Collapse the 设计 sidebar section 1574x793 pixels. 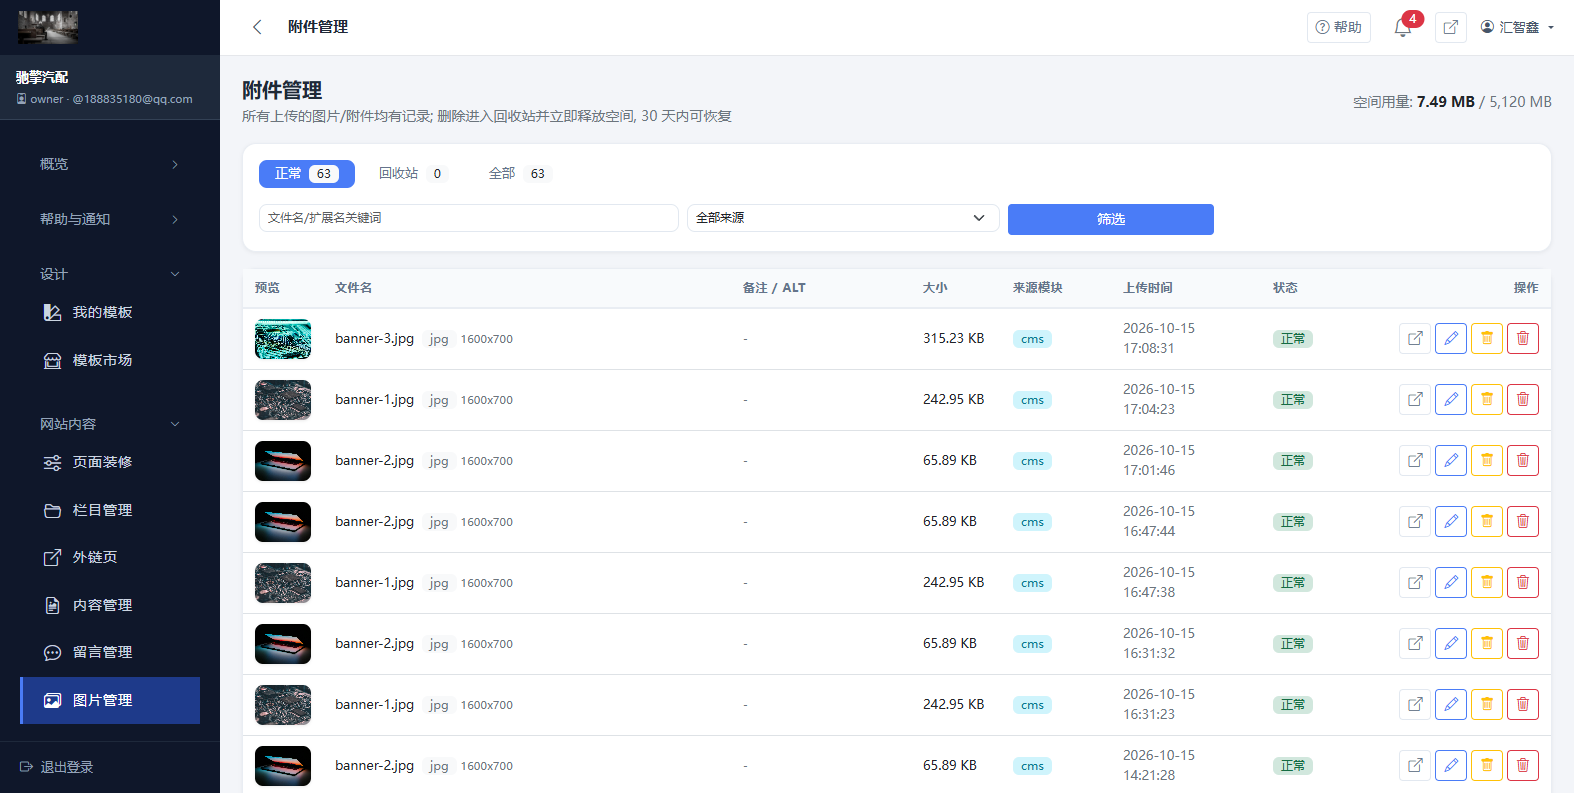[x=110, y=274]
